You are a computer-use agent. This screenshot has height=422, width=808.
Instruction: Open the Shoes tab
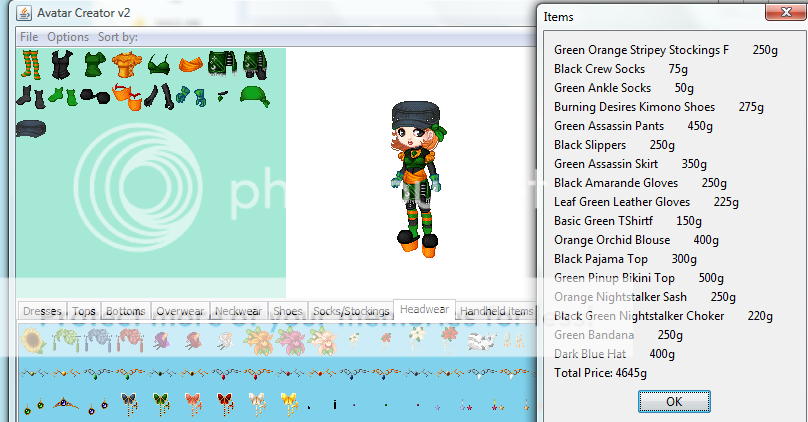pos(287,312)
